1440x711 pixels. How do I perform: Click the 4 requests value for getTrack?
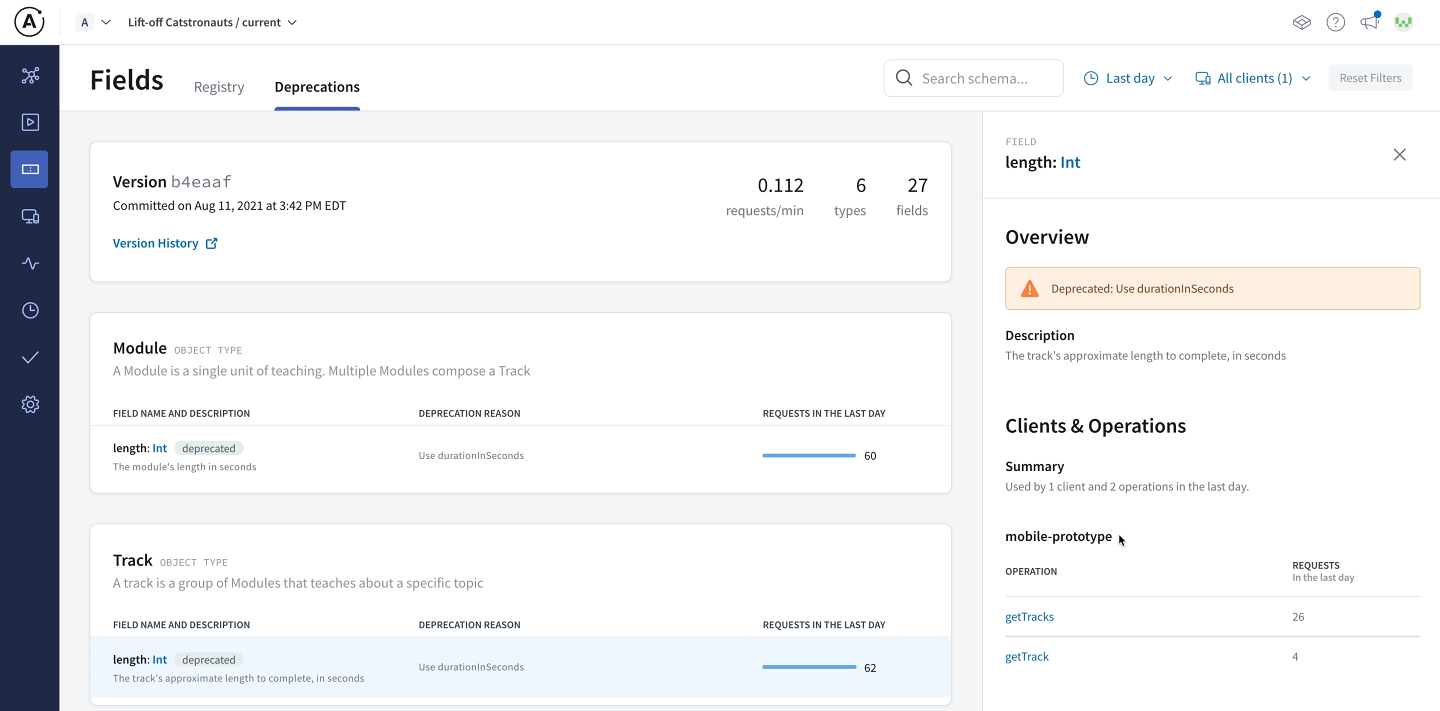1295,657
